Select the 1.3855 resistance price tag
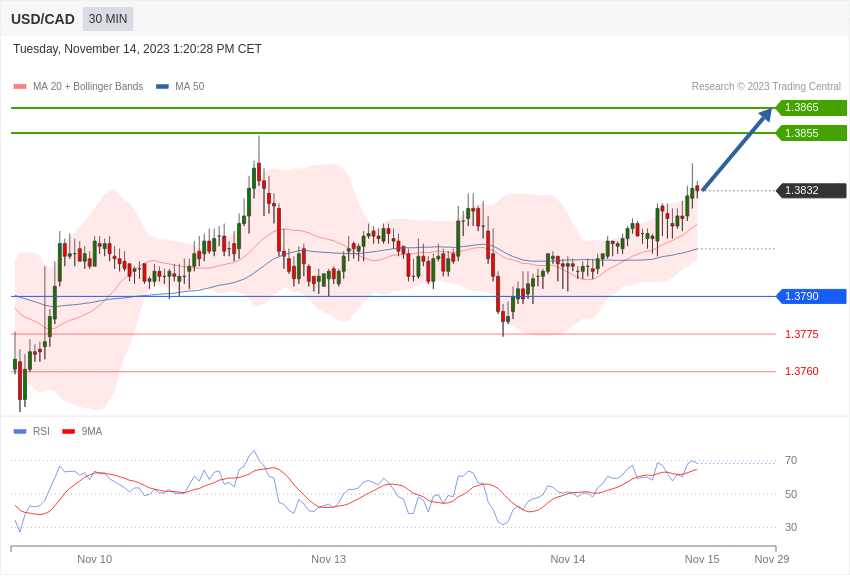Image resolution: width=850 pixels, height=576 pixels. pyautogui.click(x=811, y=133)
